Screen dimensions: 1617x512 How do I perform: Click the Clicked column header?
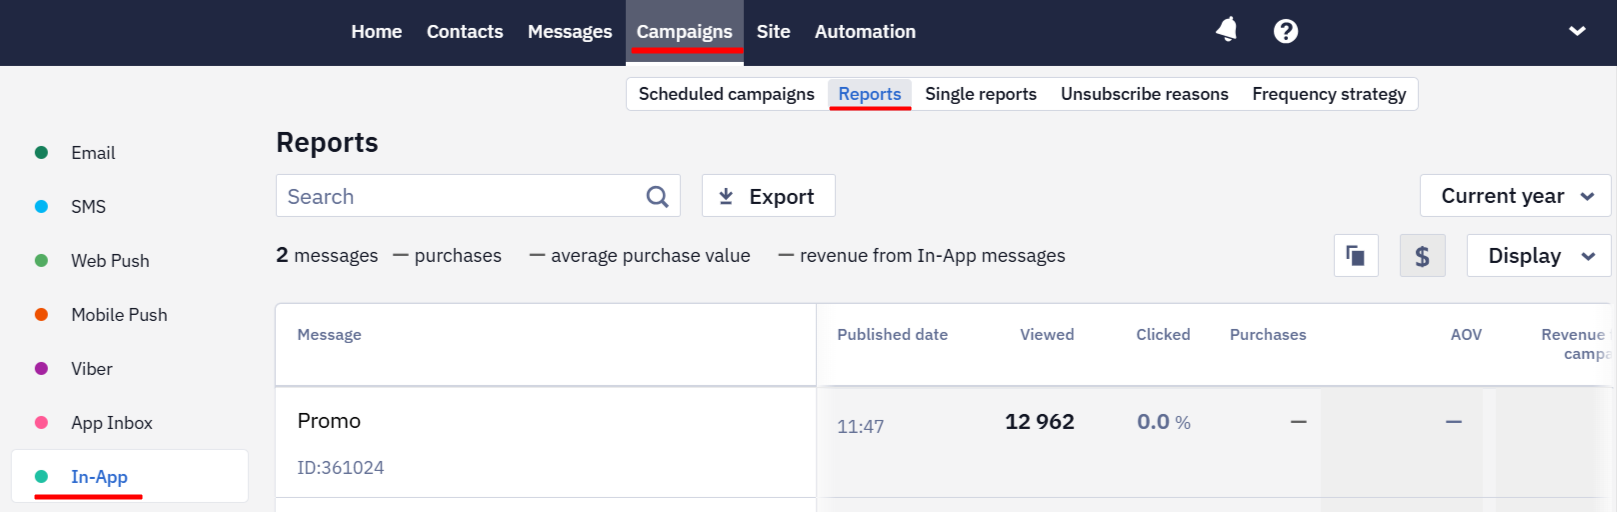1163,335
